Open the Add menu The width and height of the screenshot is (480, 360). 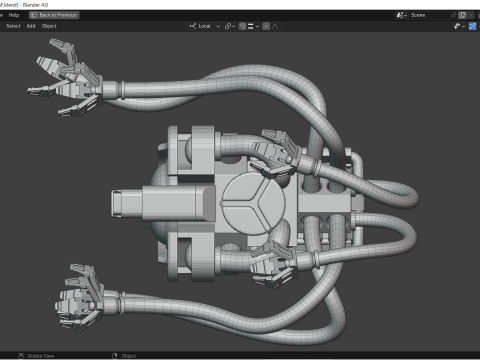click(x=31, y=26)
